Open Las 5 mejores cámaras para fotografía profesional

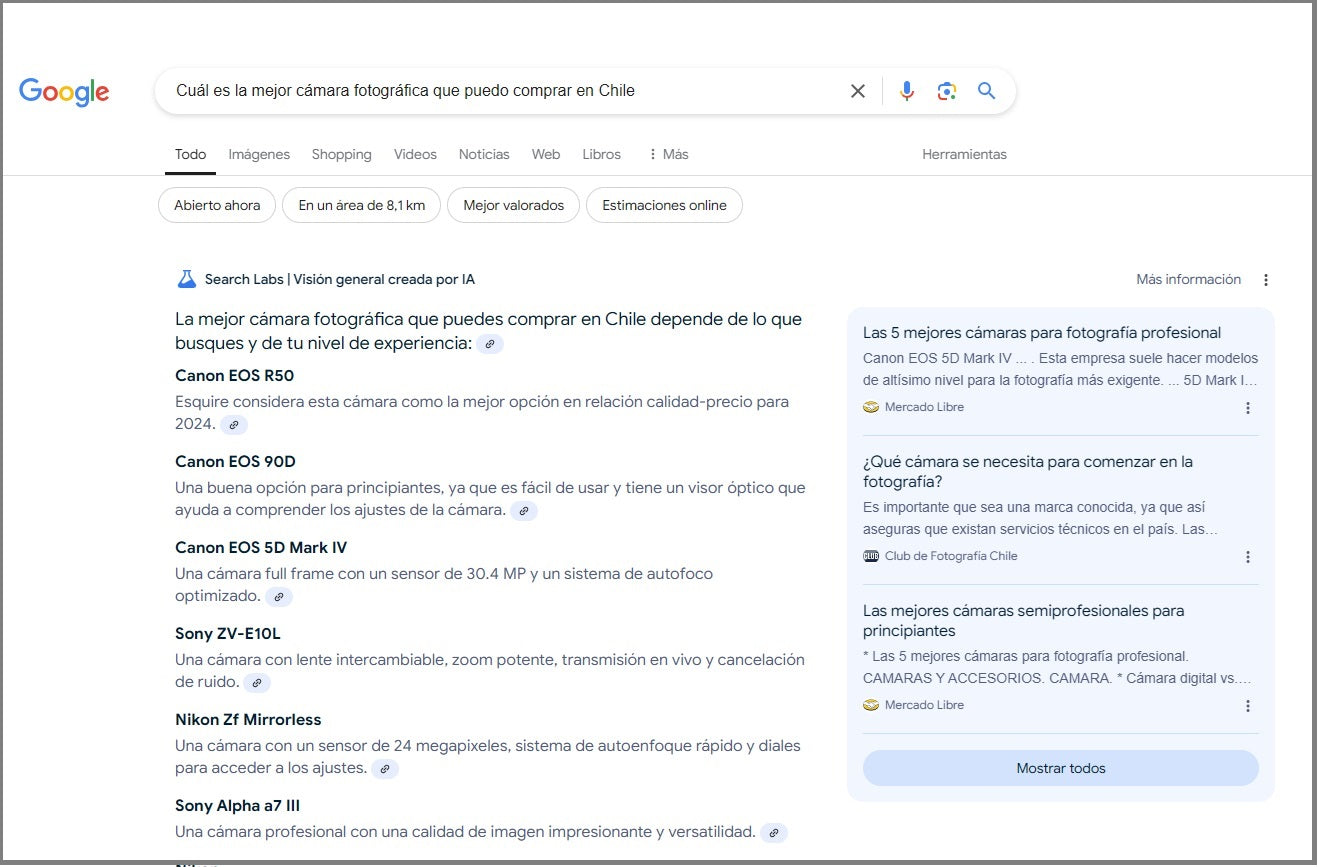tap(1042, 333)
